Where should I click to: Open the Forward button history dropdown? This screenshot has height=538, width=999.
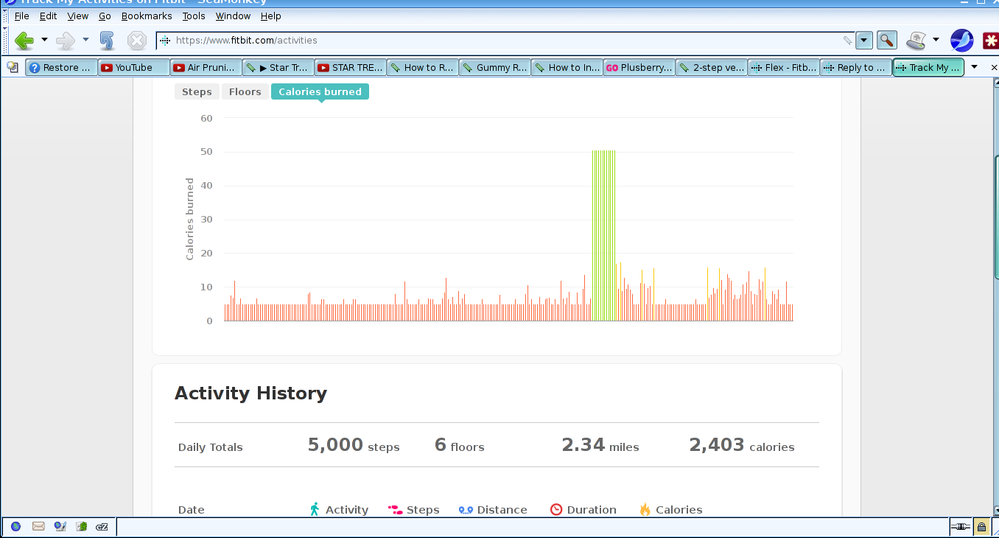tap(85, 40)
